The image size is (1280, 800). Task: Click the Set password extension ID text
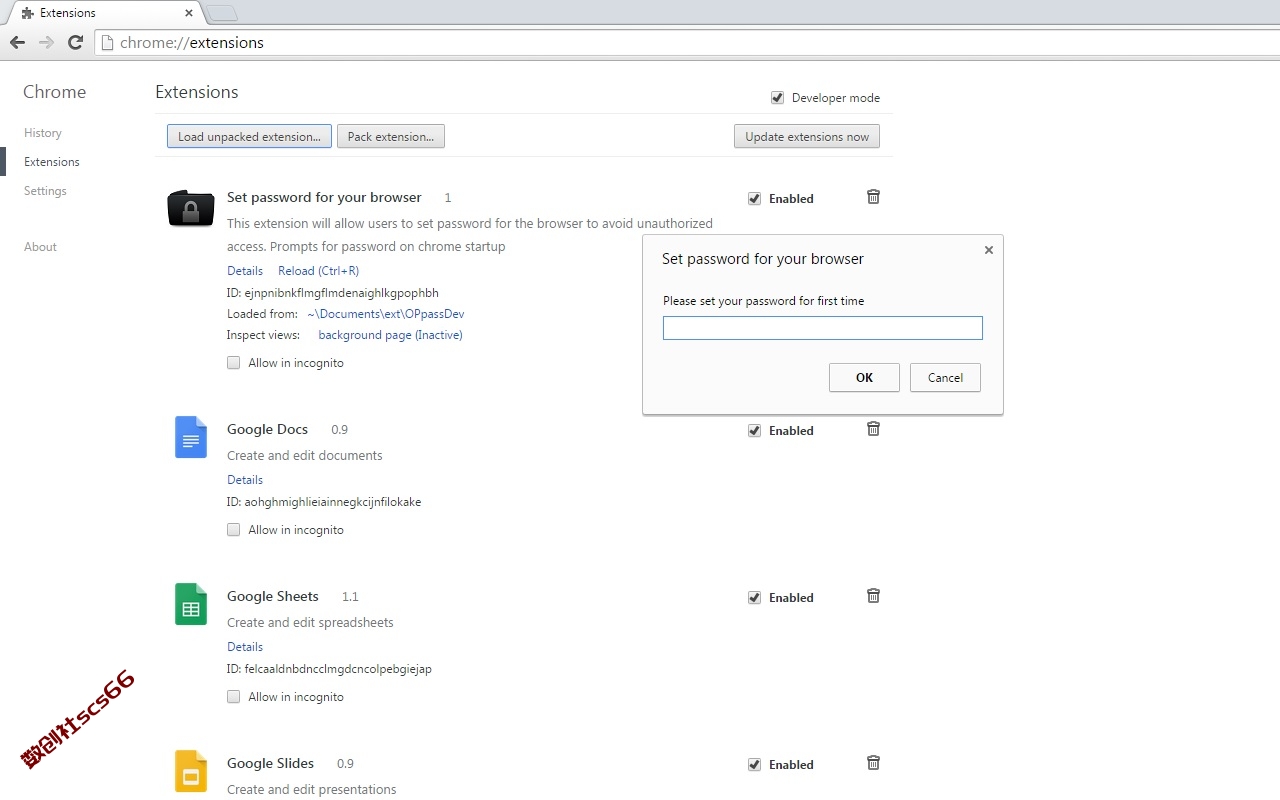[x=333, y=293]
